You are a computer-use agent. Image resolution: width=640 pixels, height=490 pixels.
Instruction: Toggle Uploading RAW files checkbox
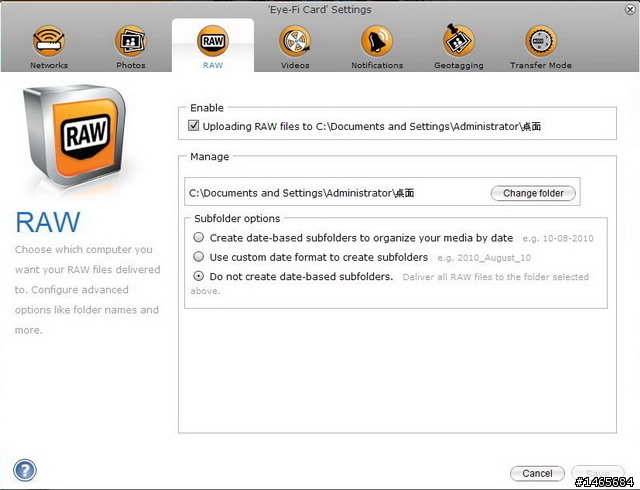point(193,125)
